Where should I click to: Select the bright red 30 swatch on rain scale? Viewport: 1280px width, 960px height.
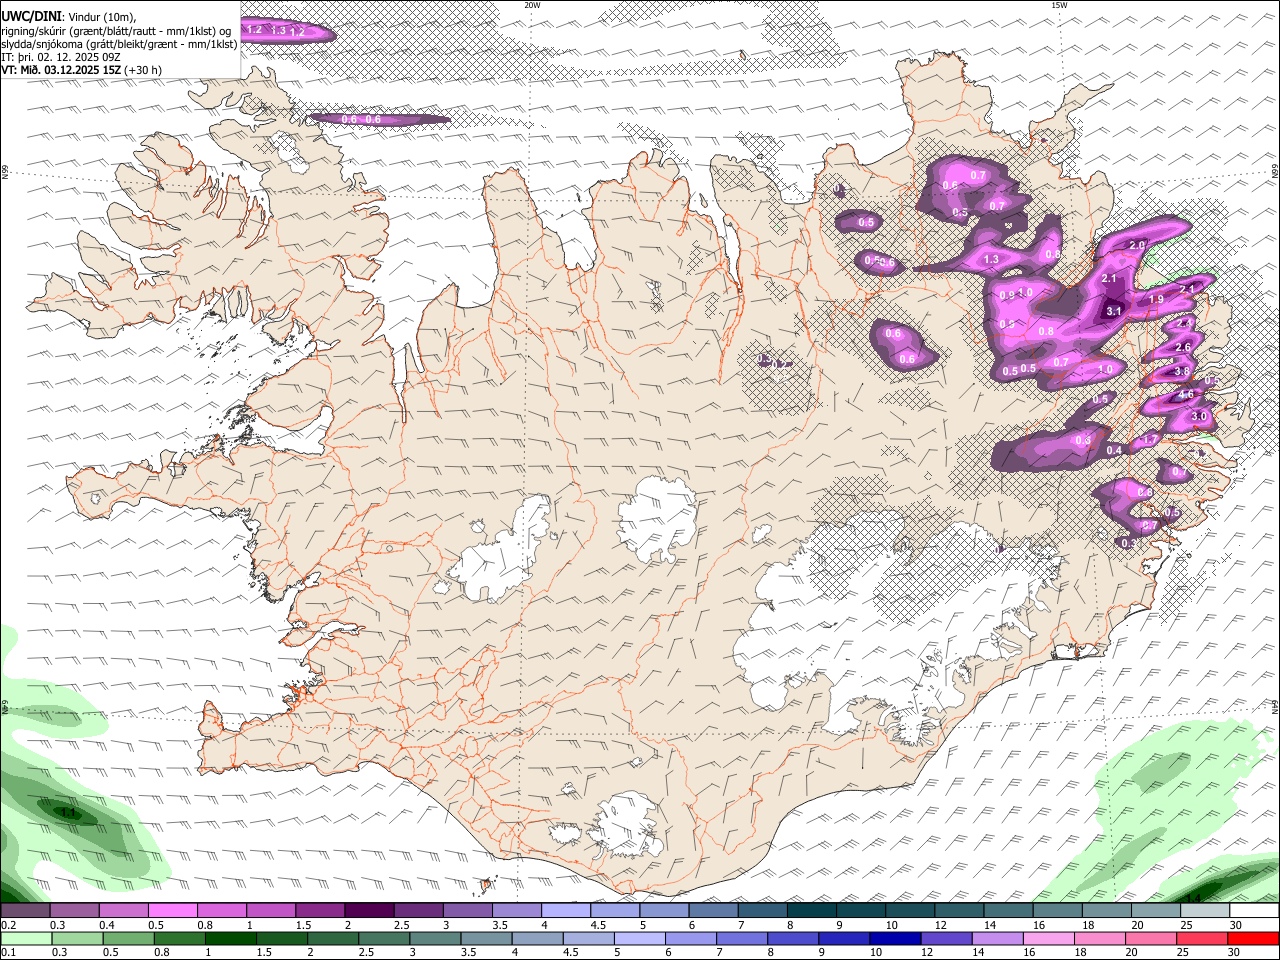pyautogui.click(x=1253, y=938)
